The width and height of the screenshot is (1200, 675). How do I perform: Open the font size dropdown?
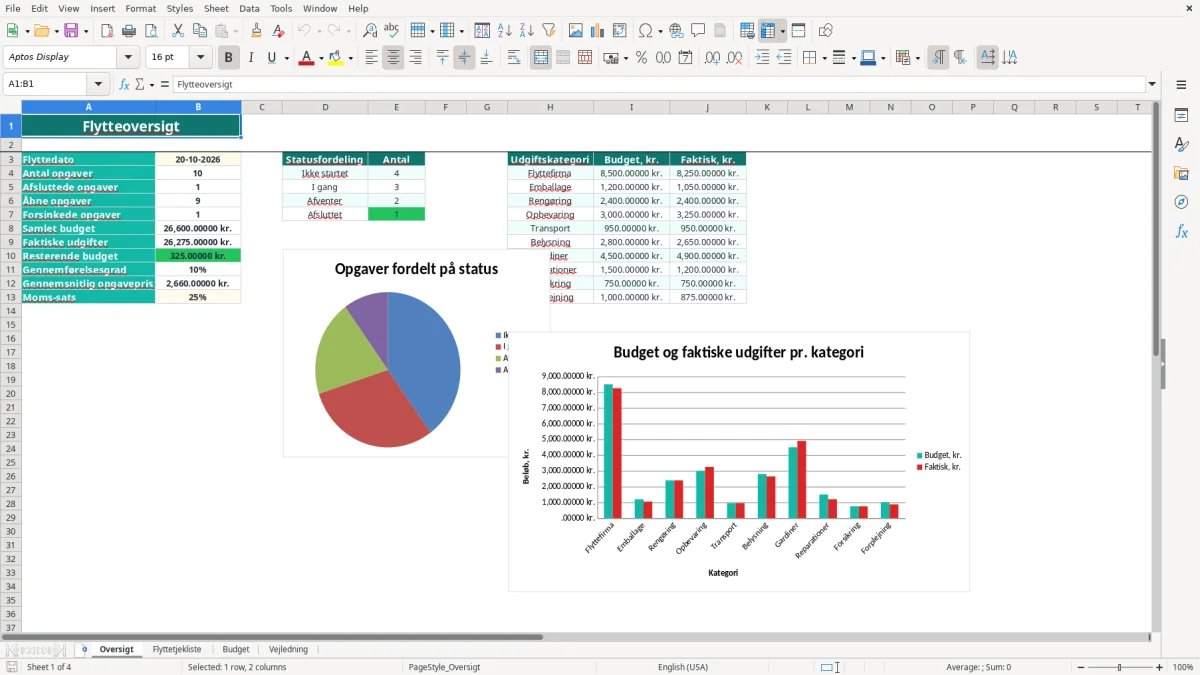coord(201,58)
